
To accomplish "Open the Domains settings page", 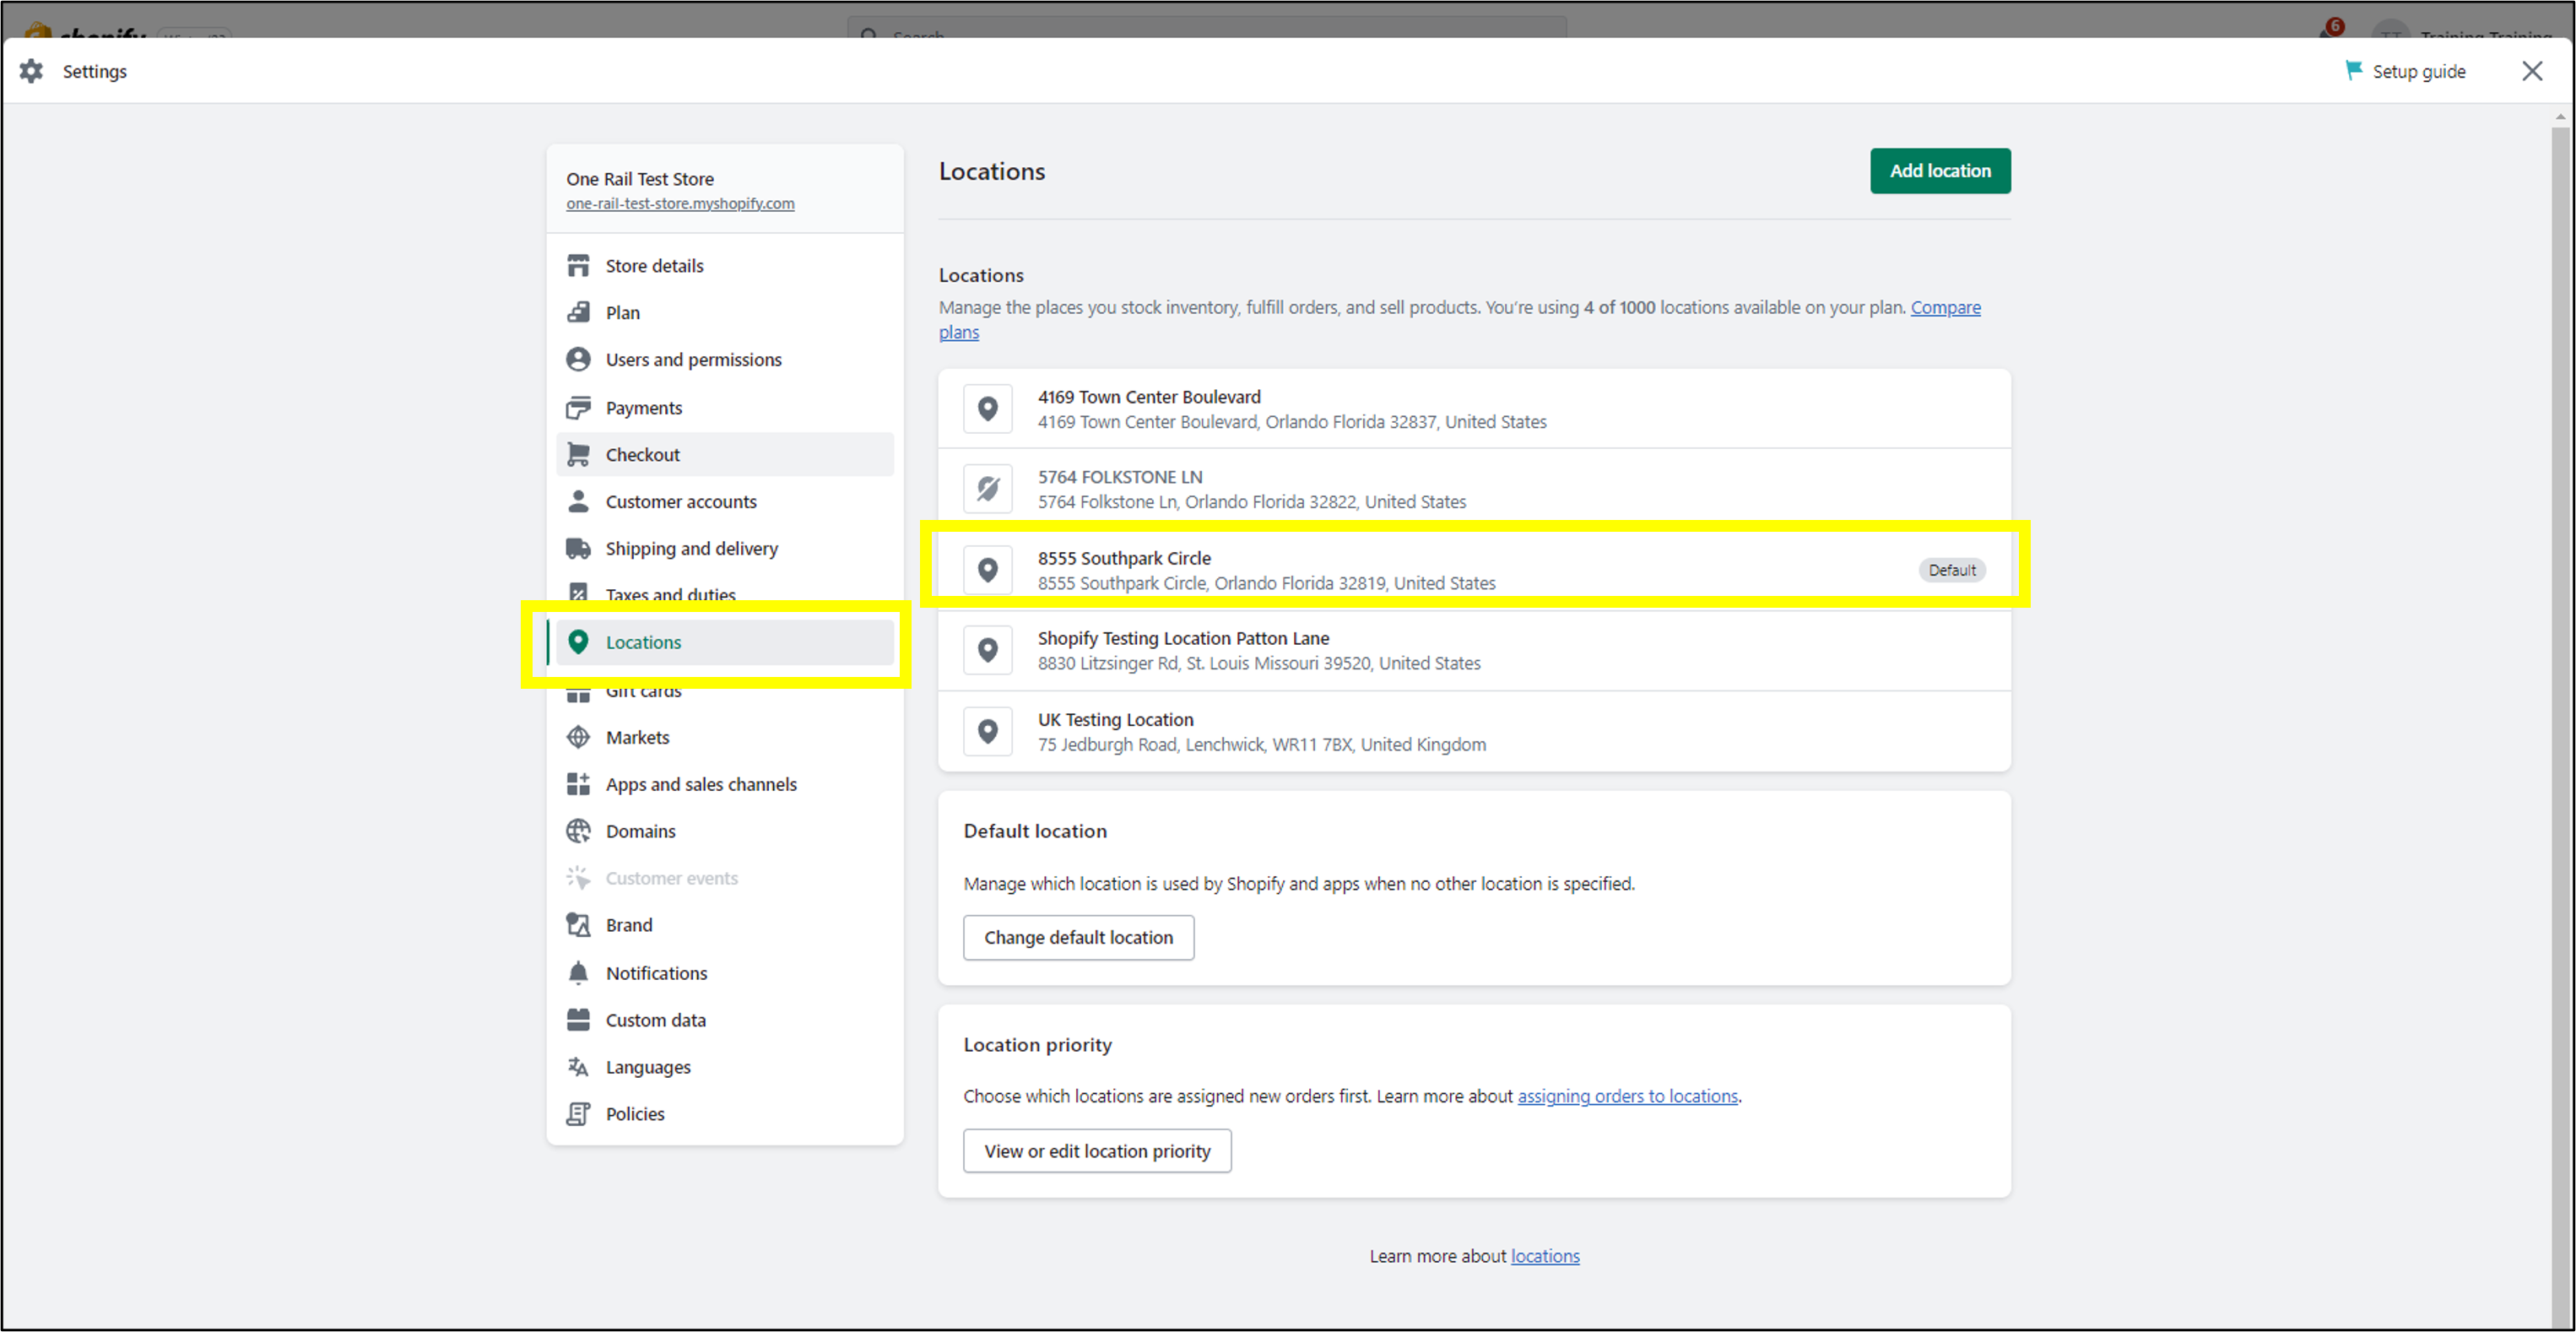I will (x=640, y=831).
